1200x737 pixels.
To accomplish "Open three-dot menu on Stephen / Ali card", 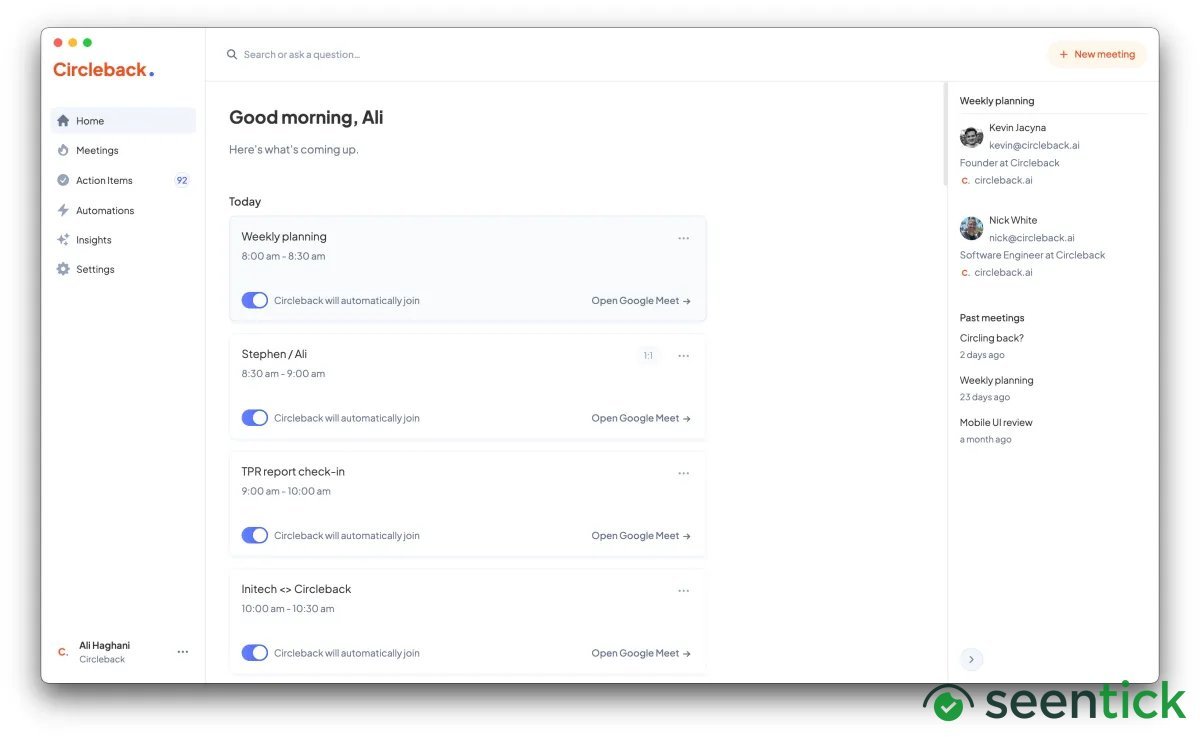I will [684, 355].
